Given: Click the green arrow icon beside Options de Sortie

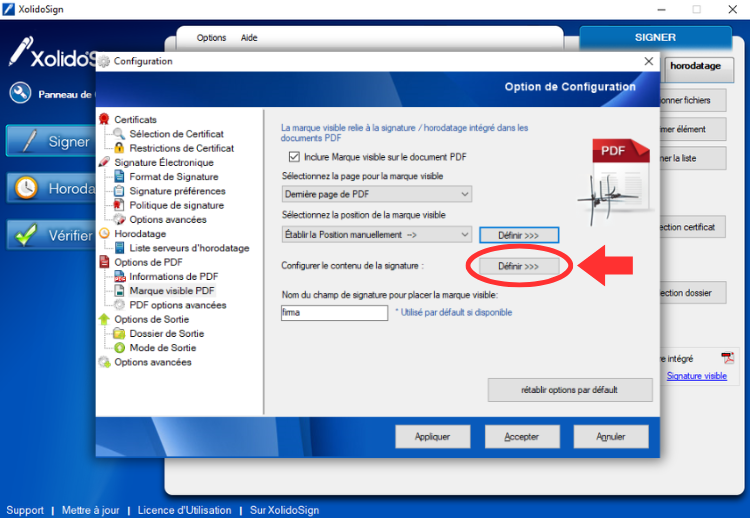Looking at the screenshot, I should click(x=104, y=319).
